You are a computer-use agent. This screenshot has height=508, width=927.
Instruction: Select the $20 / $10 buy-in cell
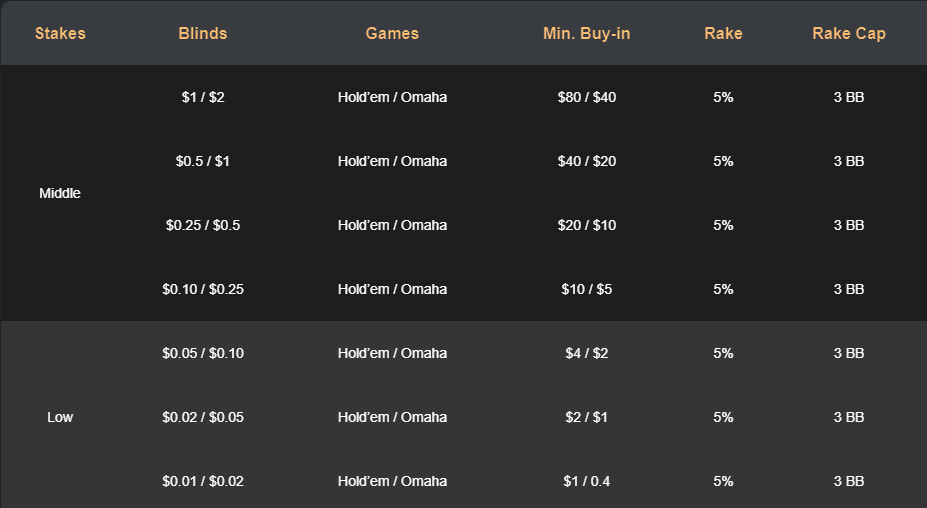pos(586,225)
